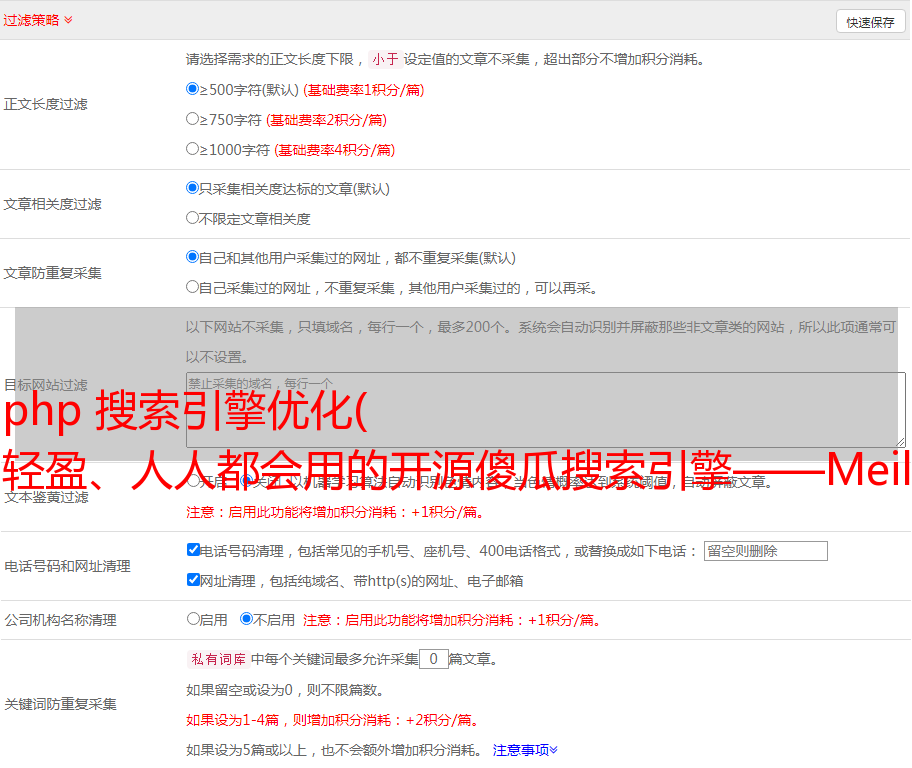This screenshot has width=912, height=768.
Task: Click the 私有词库 tag label
Action: click(217, 660)
